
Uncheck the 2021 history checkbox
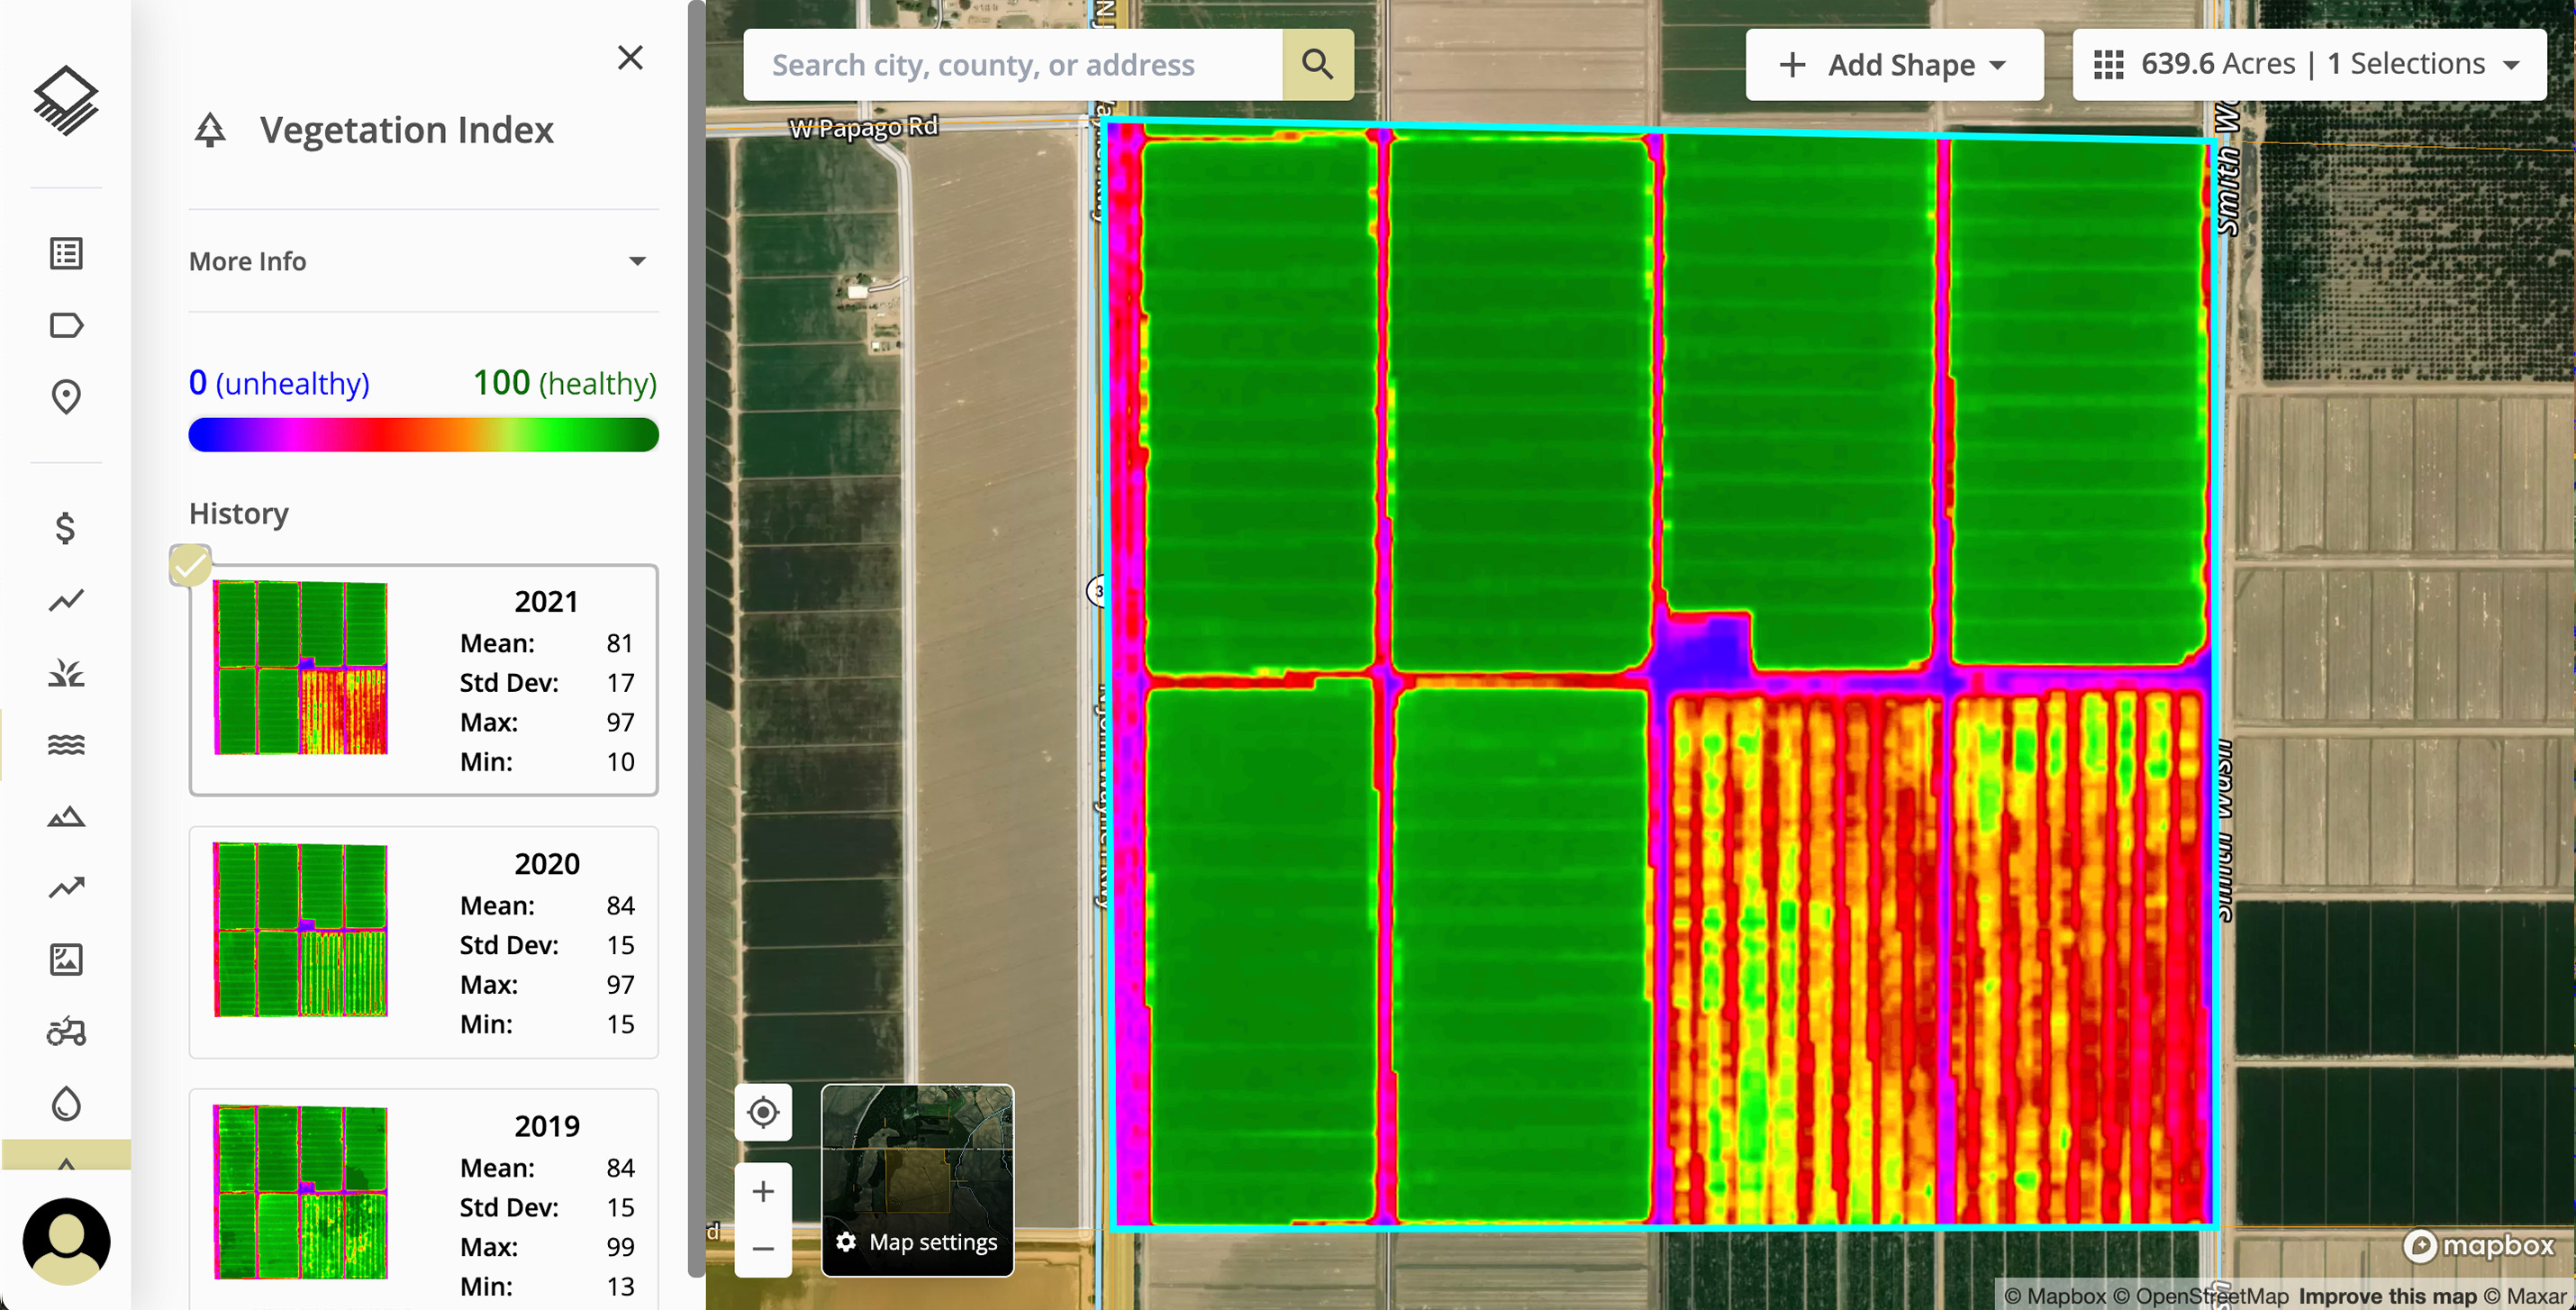click(x=189, y=565)
